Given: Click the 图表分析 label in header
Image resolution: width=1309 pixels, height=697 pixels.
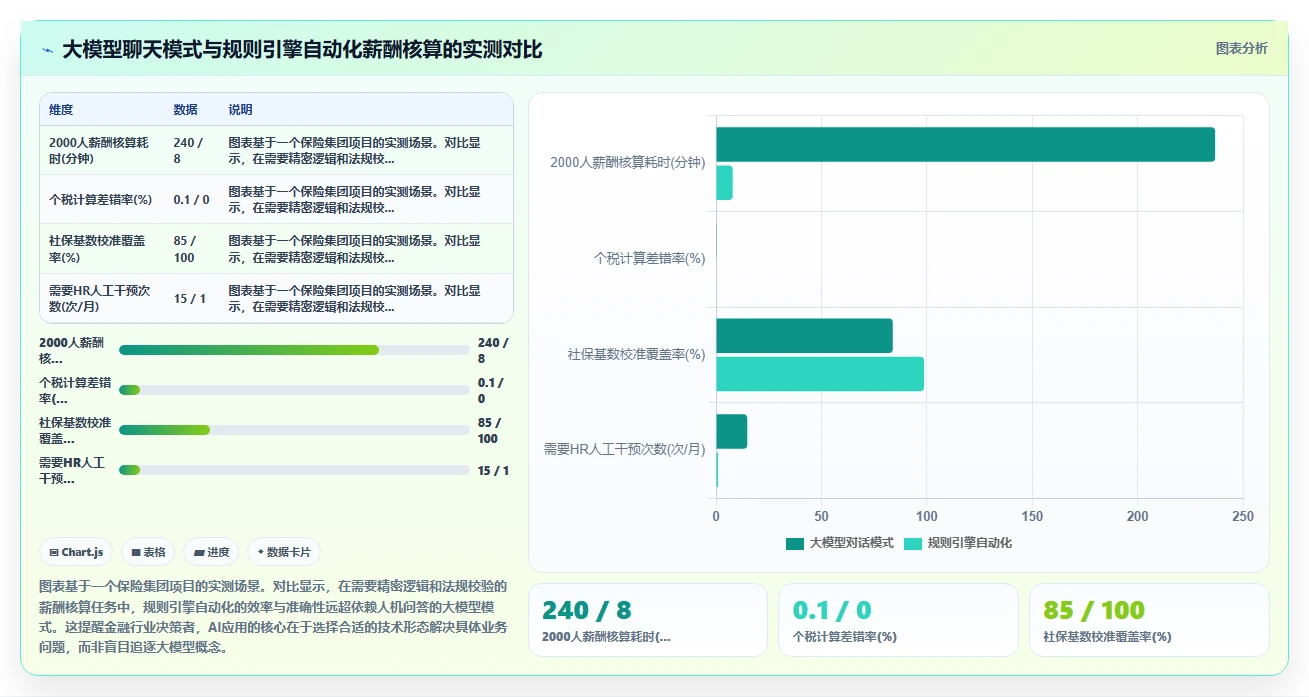Looking at the screenshot, I should (x=1241, y=48).
